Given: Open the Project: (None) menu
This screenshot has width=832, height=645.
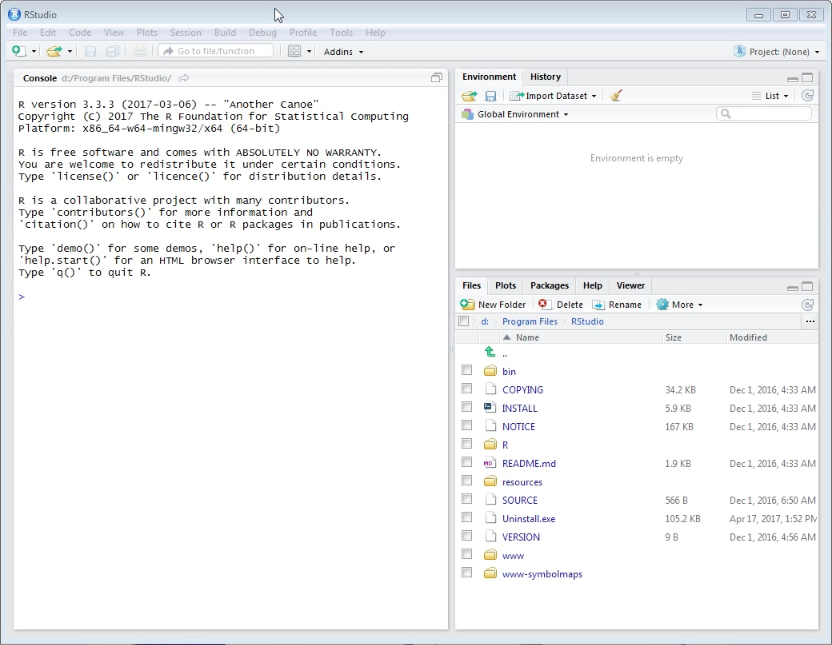Looking at the screenshot, I should pyautogui.click(x=777, y=51).
